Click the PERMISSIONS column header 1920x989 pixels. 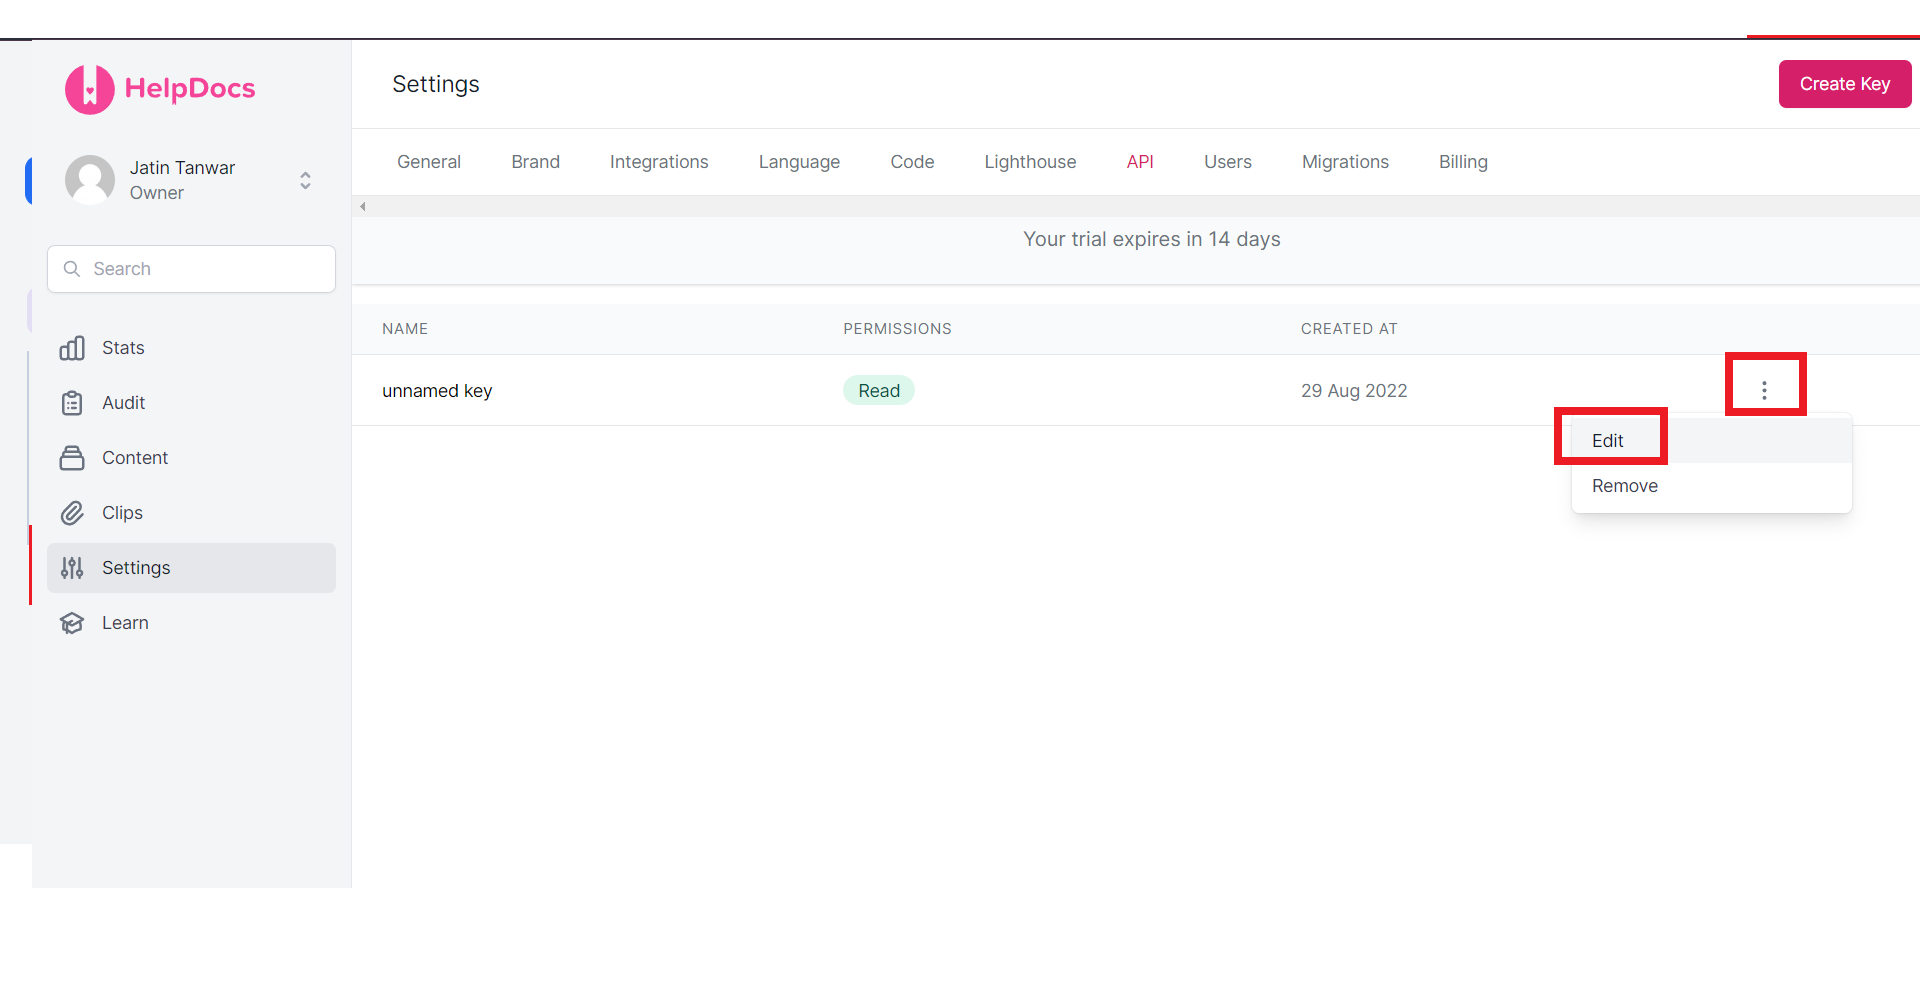pyautogui.click(x=897, y=329)
